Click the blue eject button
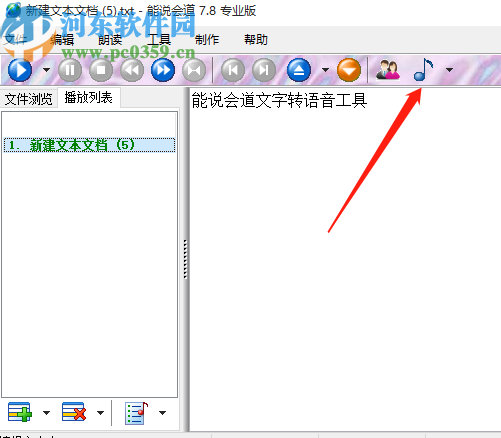 point(299,70)
